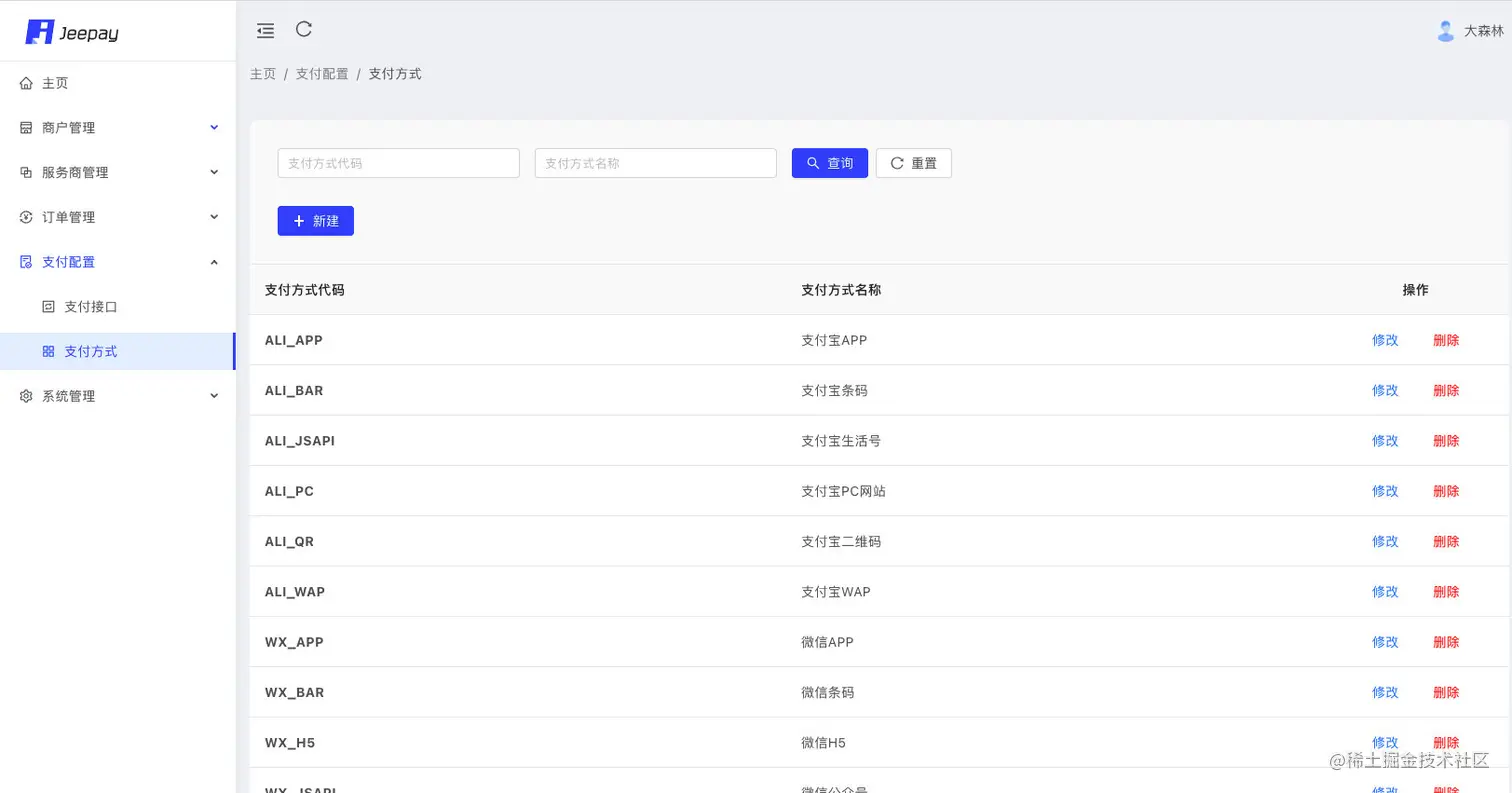Click the 支付宝PC网站 name cell
The height and width of the screenshot is (793, 1512).
coord(843,491)
